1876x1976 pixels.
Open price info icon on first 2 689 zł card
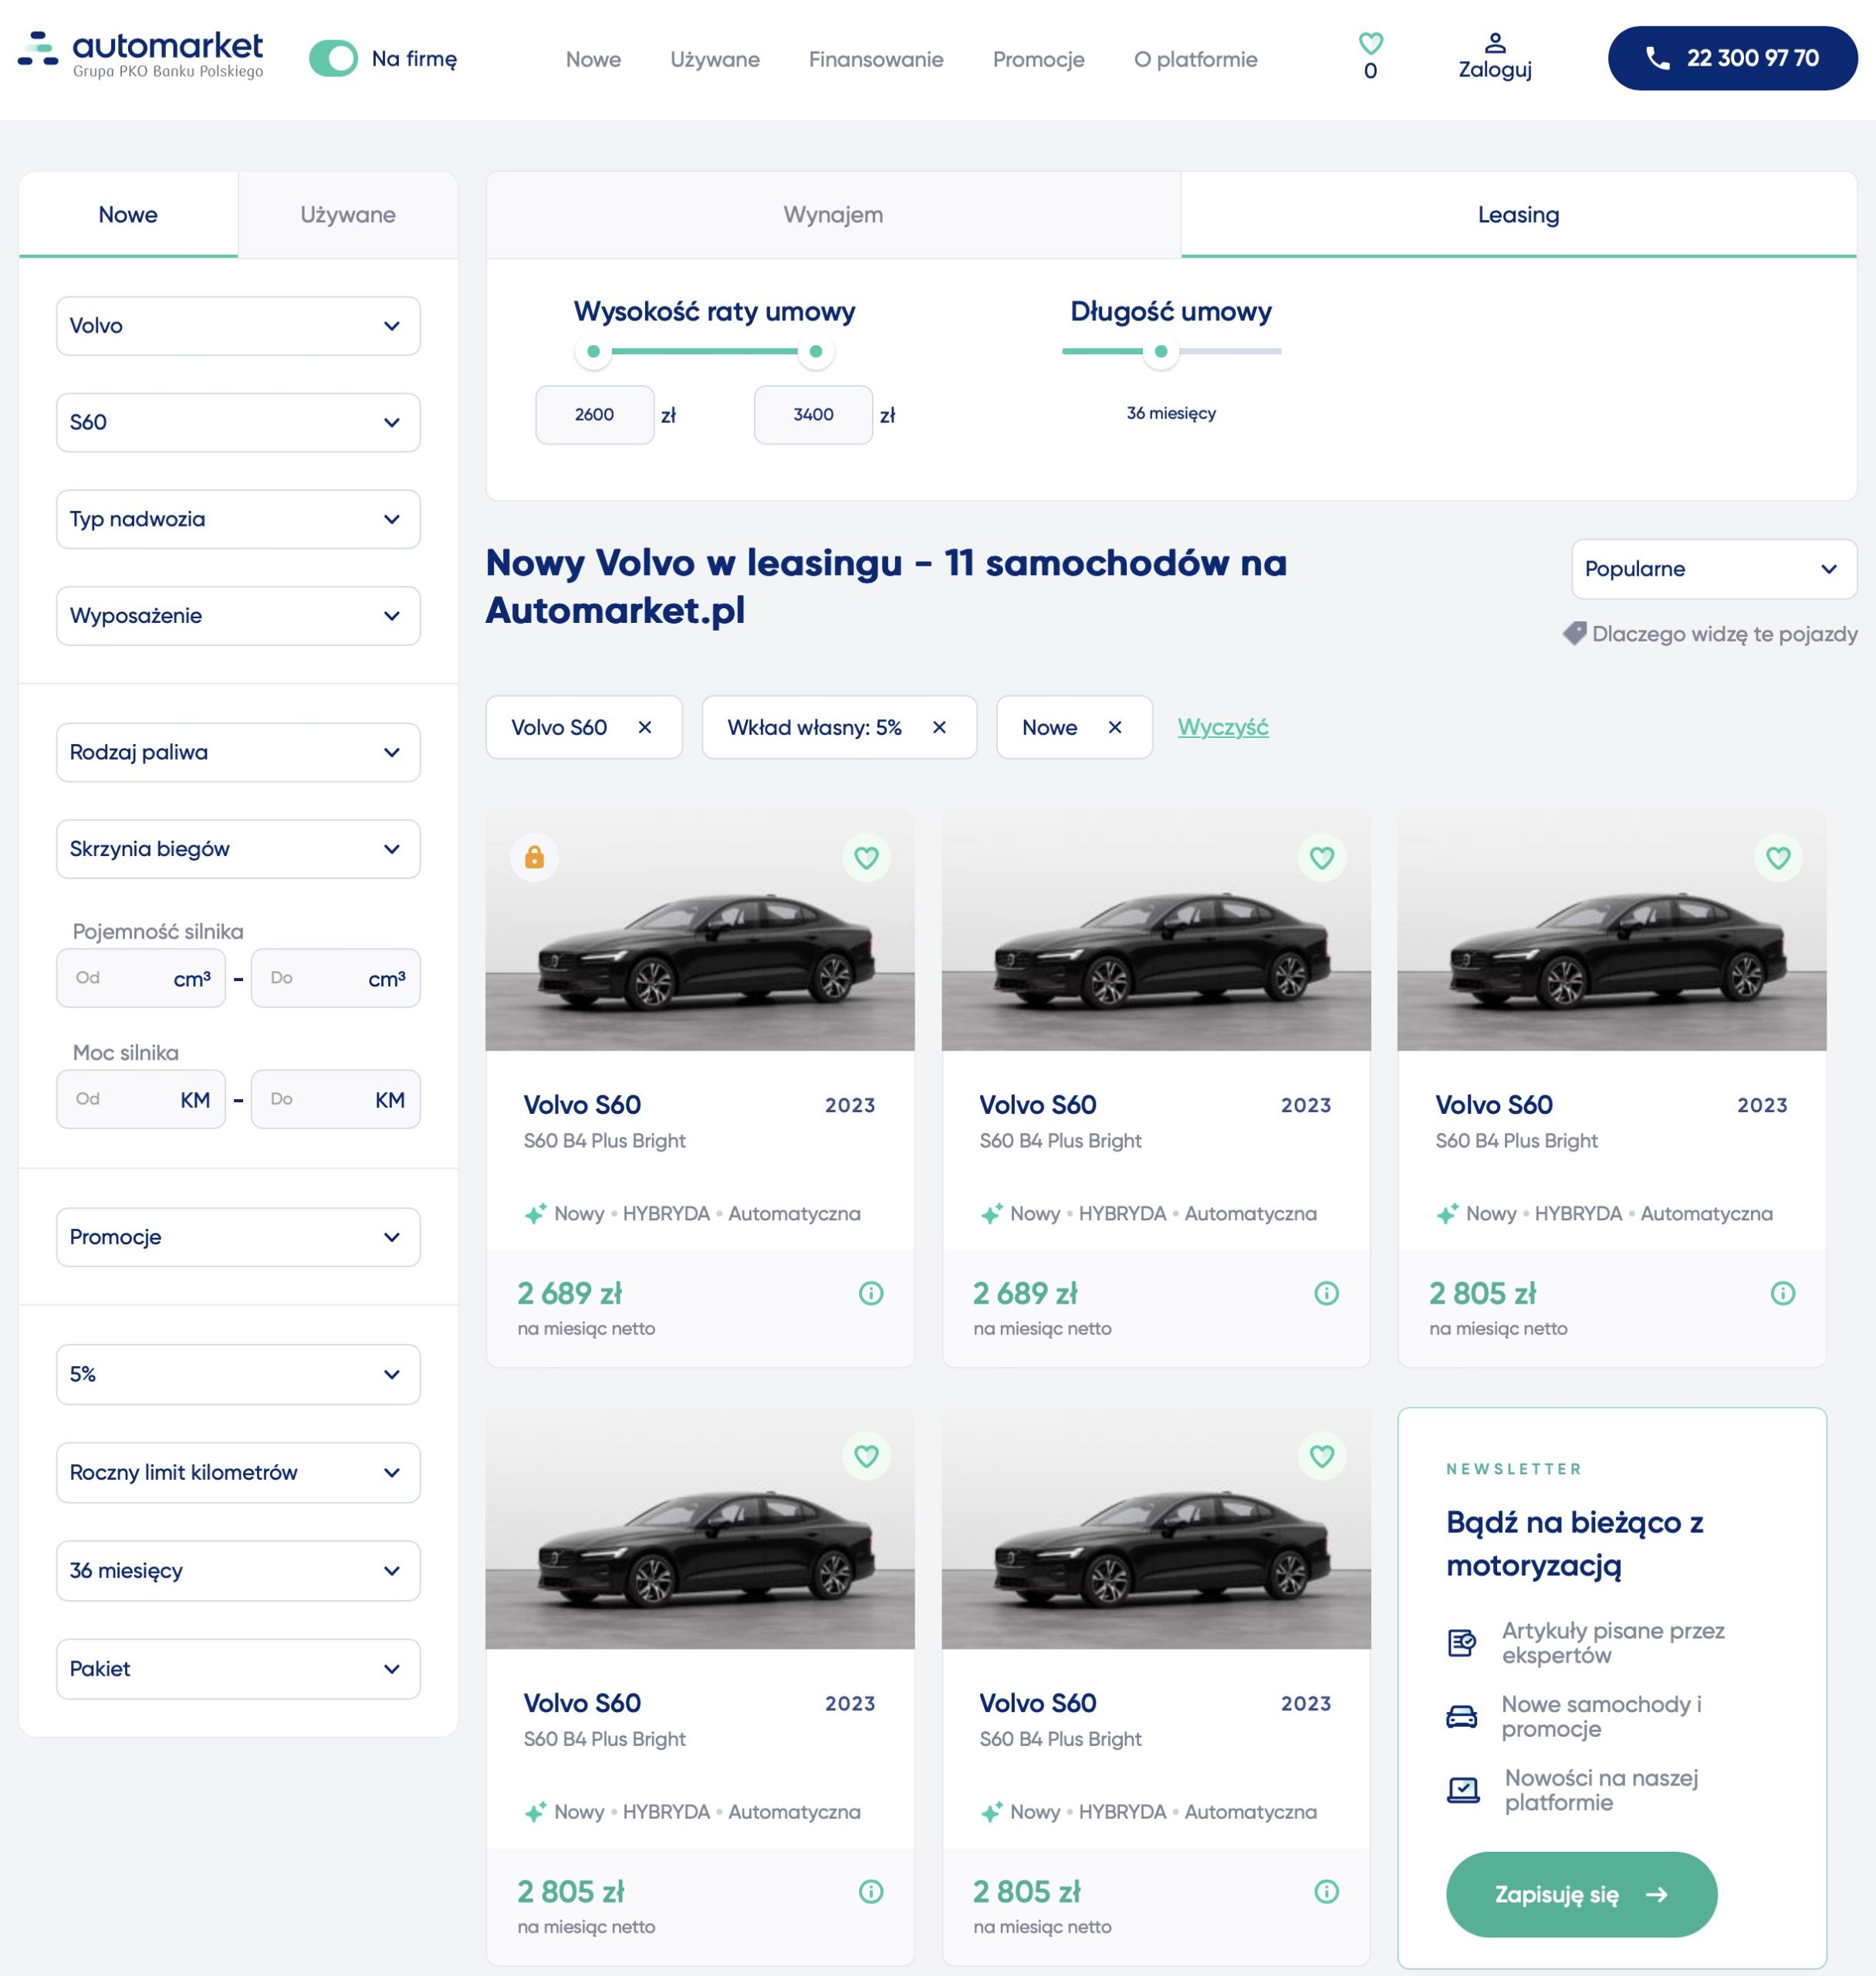pos(870,1293)
